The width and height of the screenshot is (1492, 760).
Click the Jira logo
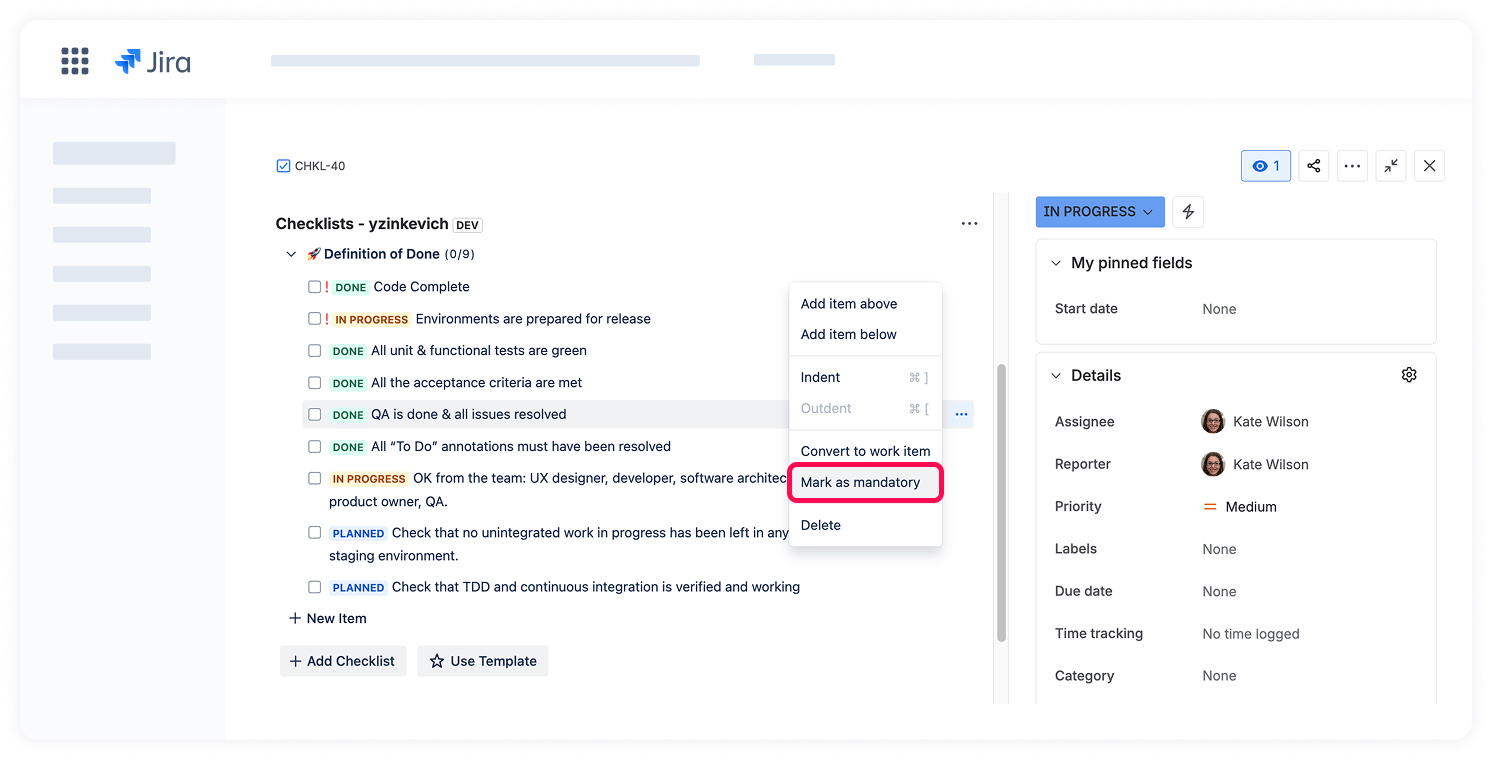click(153, 62)
